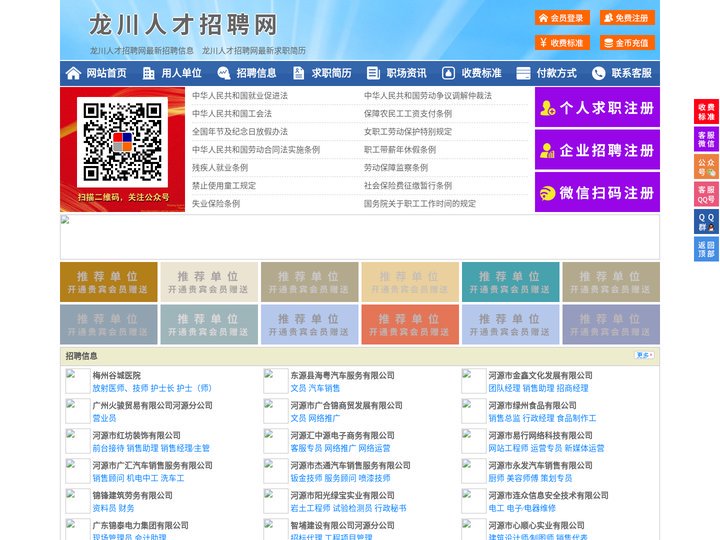720x540 pixels.
Task: Click 营业员 job under 广州火骏贸易
Action: [104, 418]
